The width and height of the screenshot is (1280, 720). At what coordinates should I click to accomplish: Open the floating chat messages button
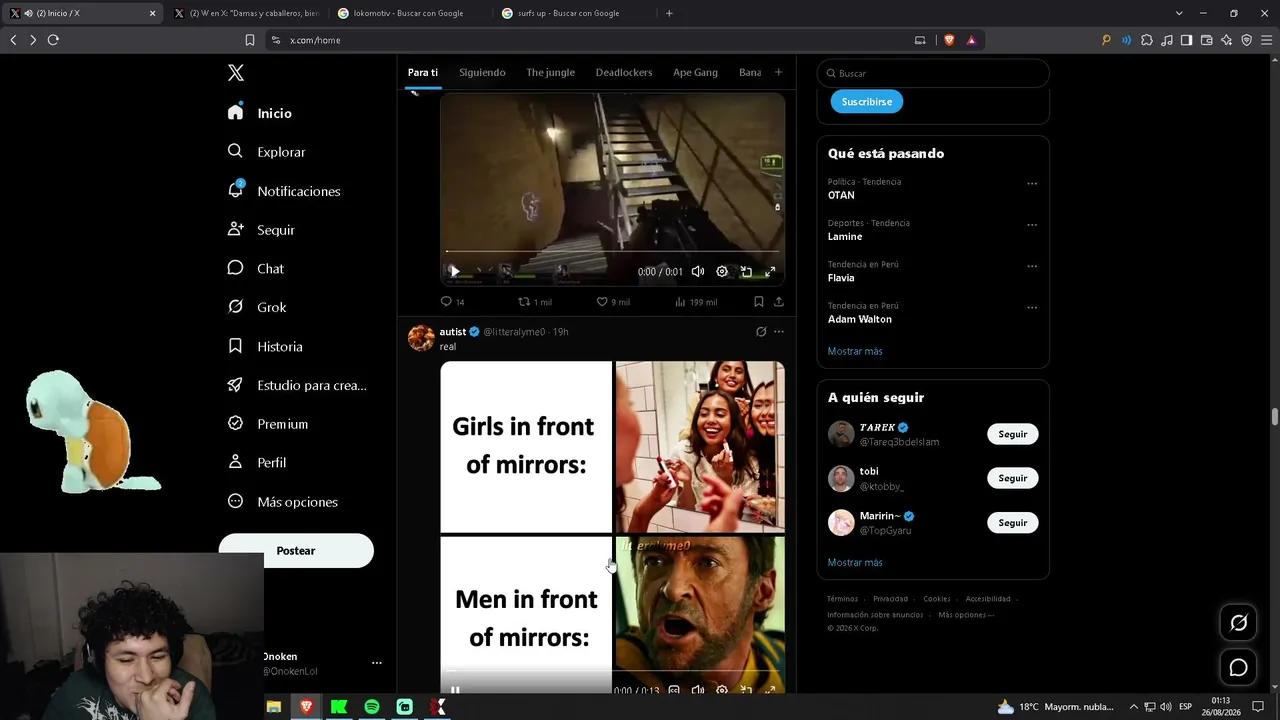1238,667
